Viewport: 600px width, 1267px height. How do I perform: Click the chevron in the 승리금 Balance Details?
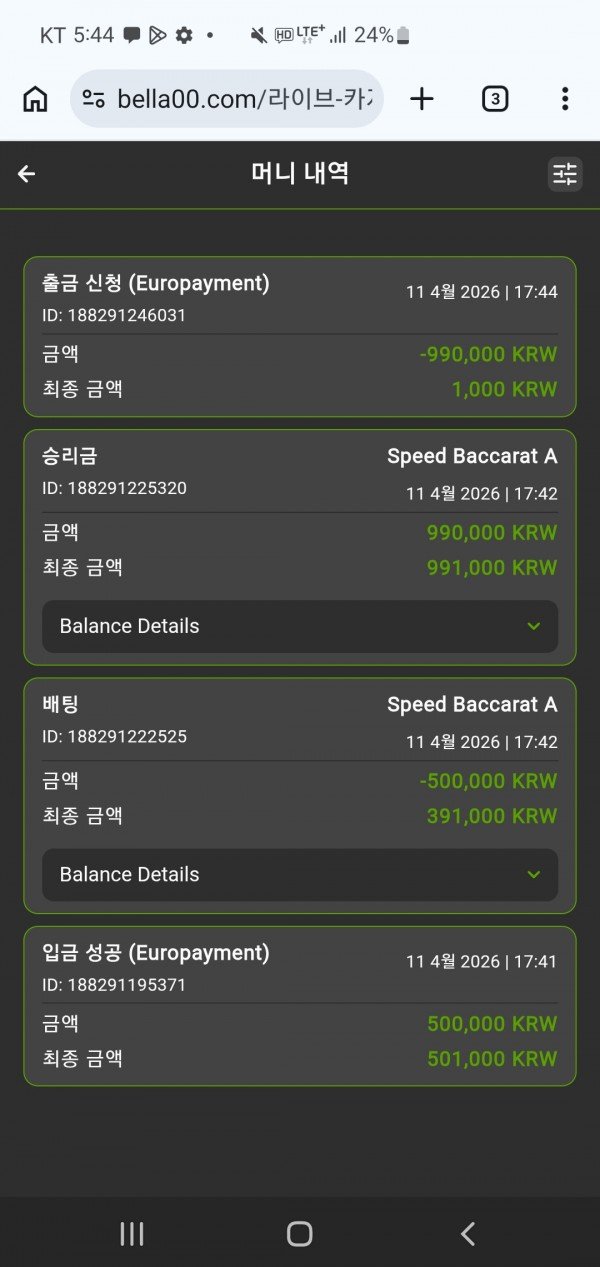(533, 626)
